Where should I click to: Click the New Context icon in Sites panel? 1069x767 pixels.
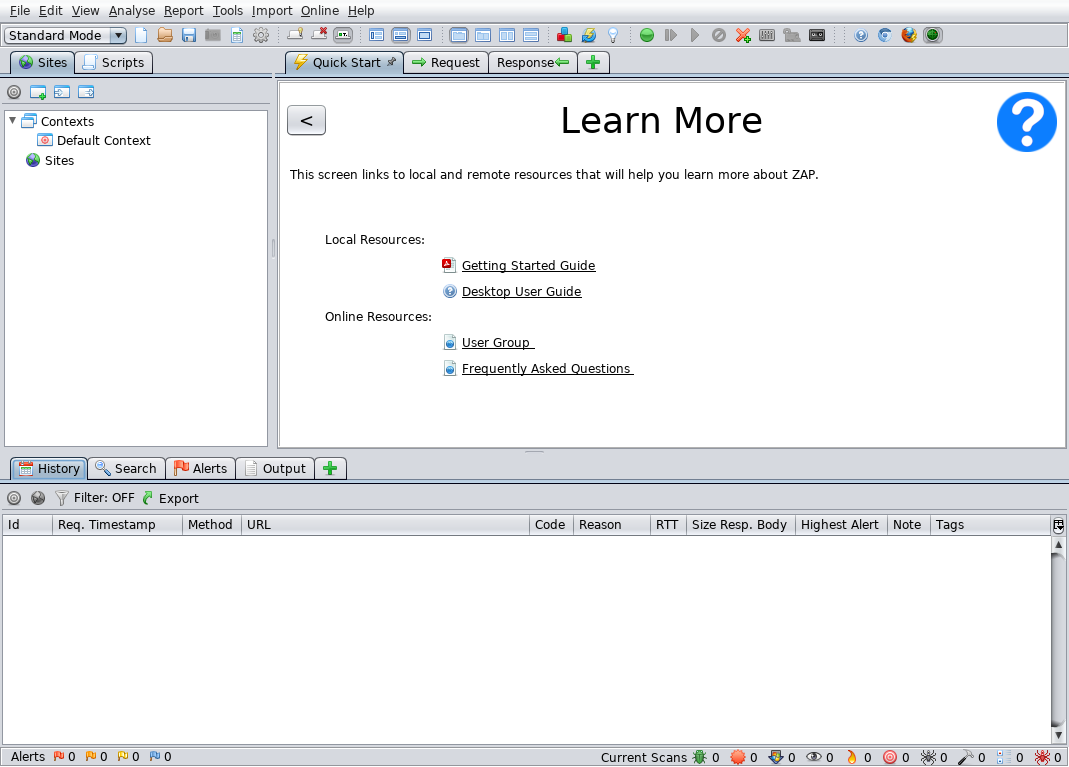point(38,92)
